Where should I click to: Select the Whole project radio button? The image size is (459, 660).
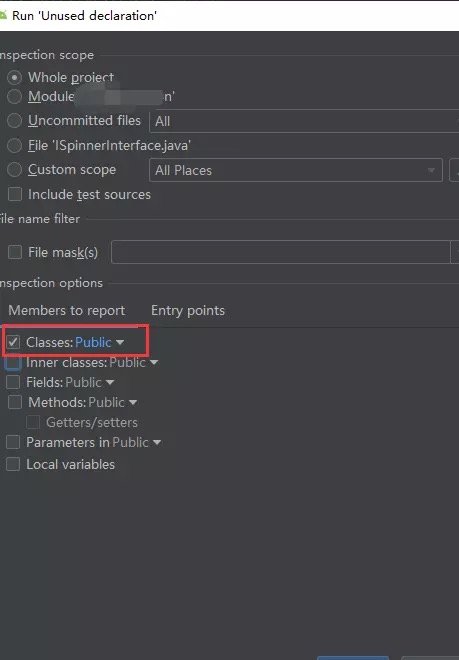point(14,77)
